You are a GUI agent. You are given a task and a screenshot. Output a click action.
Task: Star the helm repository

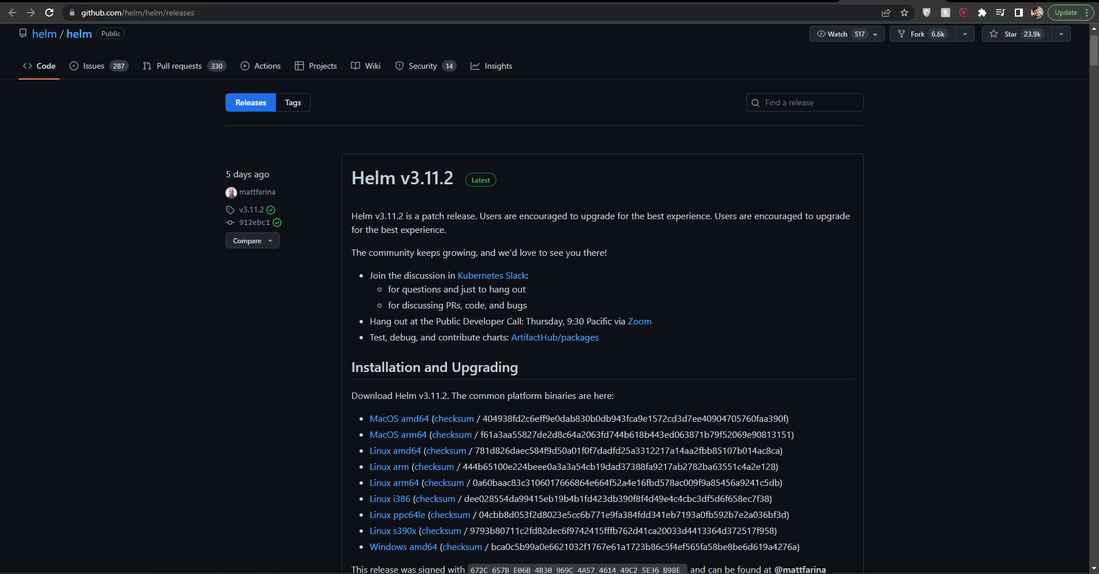tap(1016, 34)
